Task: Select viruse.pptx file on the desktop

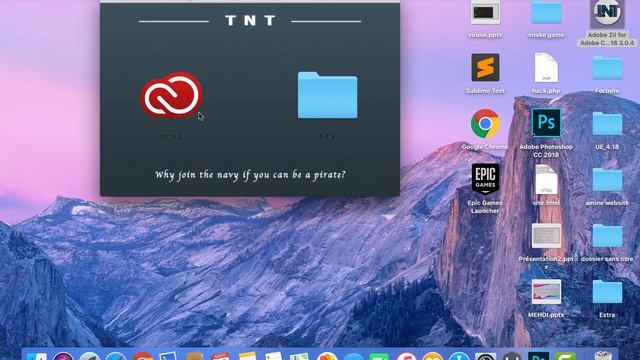Action: [485, 13]
